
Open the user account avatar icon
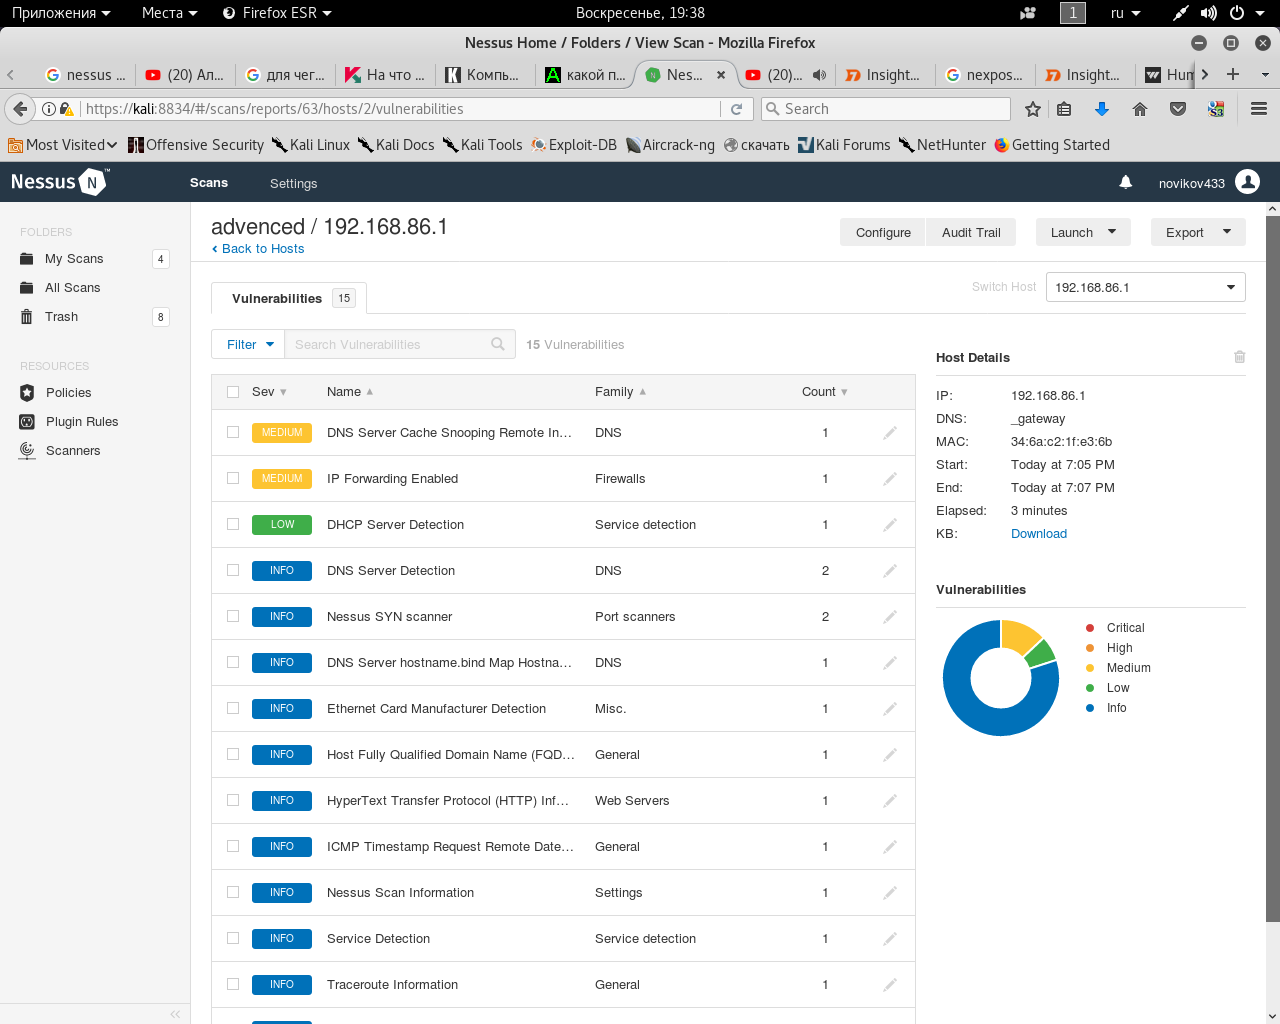(x=1247, y=182)
